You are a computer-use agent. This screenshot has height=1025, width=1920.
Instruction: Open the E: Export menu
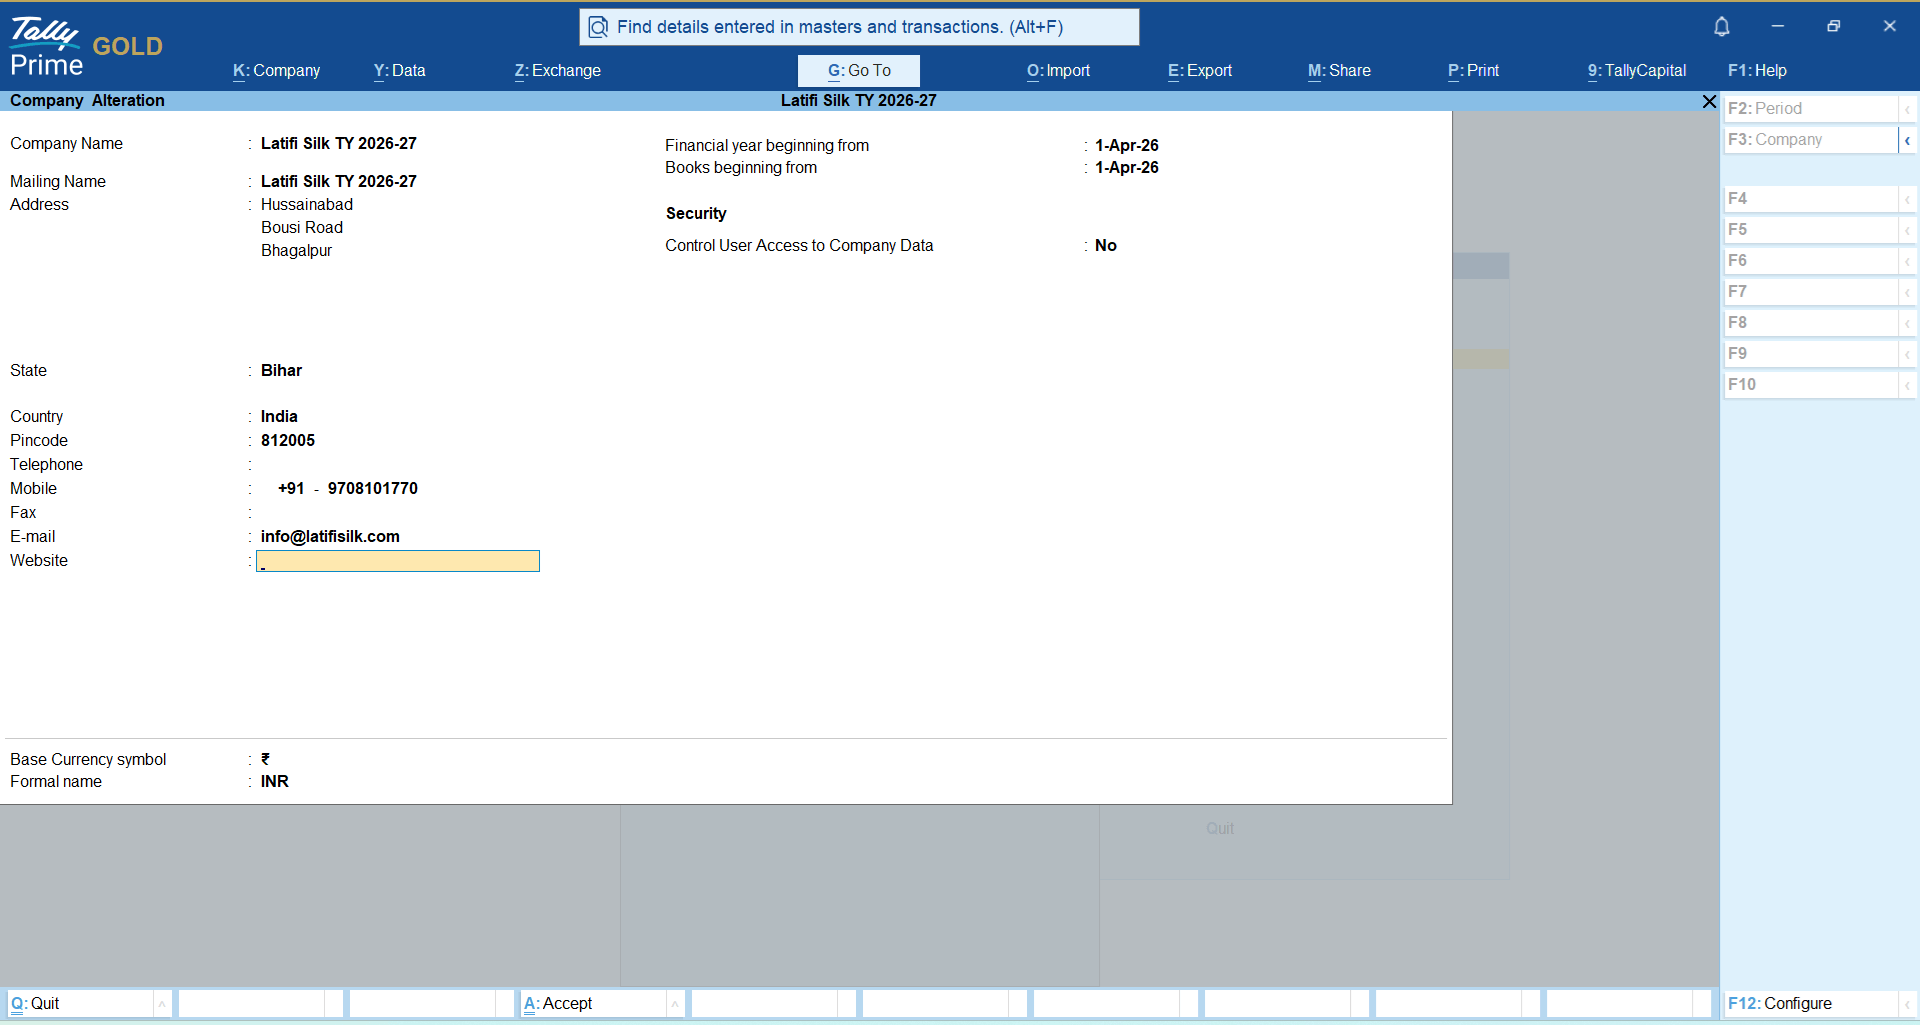point(1200,71)
